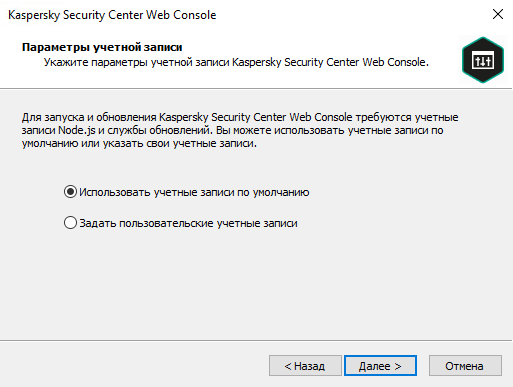Click the window title "Kaspersky Security Center Web Console"
Screen dimensions: 513x387
click(112, 15)
